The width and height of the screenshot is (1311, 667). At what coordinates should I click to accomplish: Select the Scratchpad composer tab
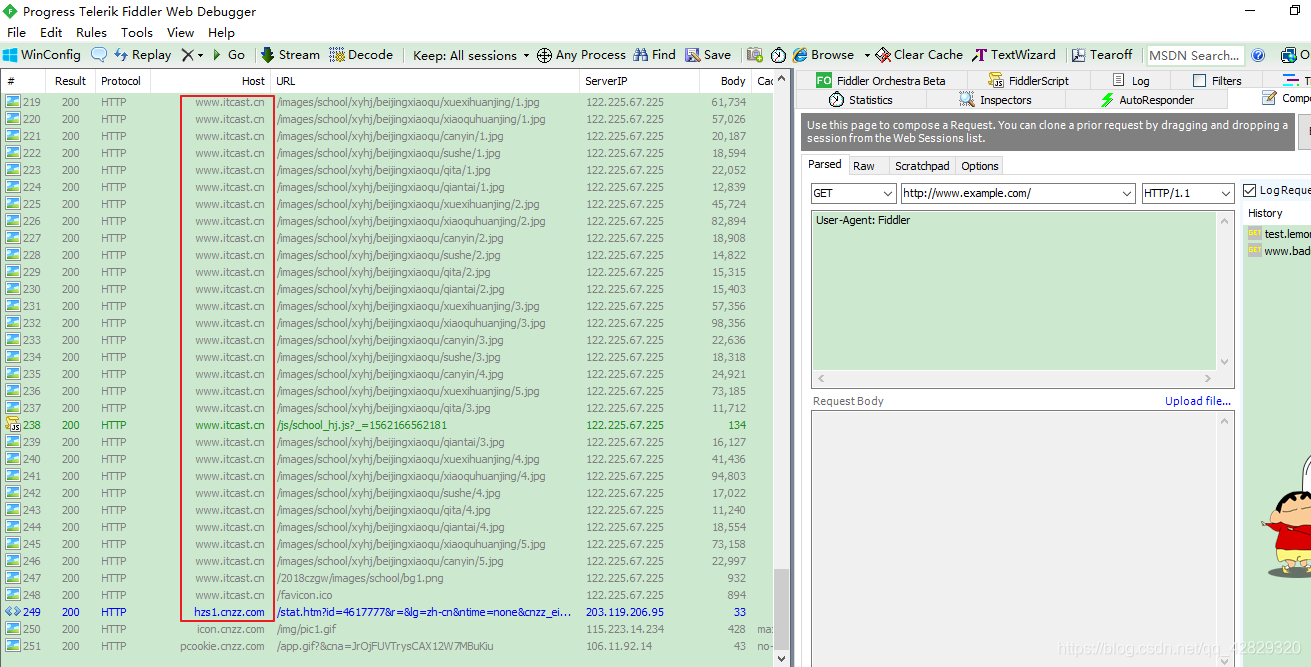tap(922, 166)
